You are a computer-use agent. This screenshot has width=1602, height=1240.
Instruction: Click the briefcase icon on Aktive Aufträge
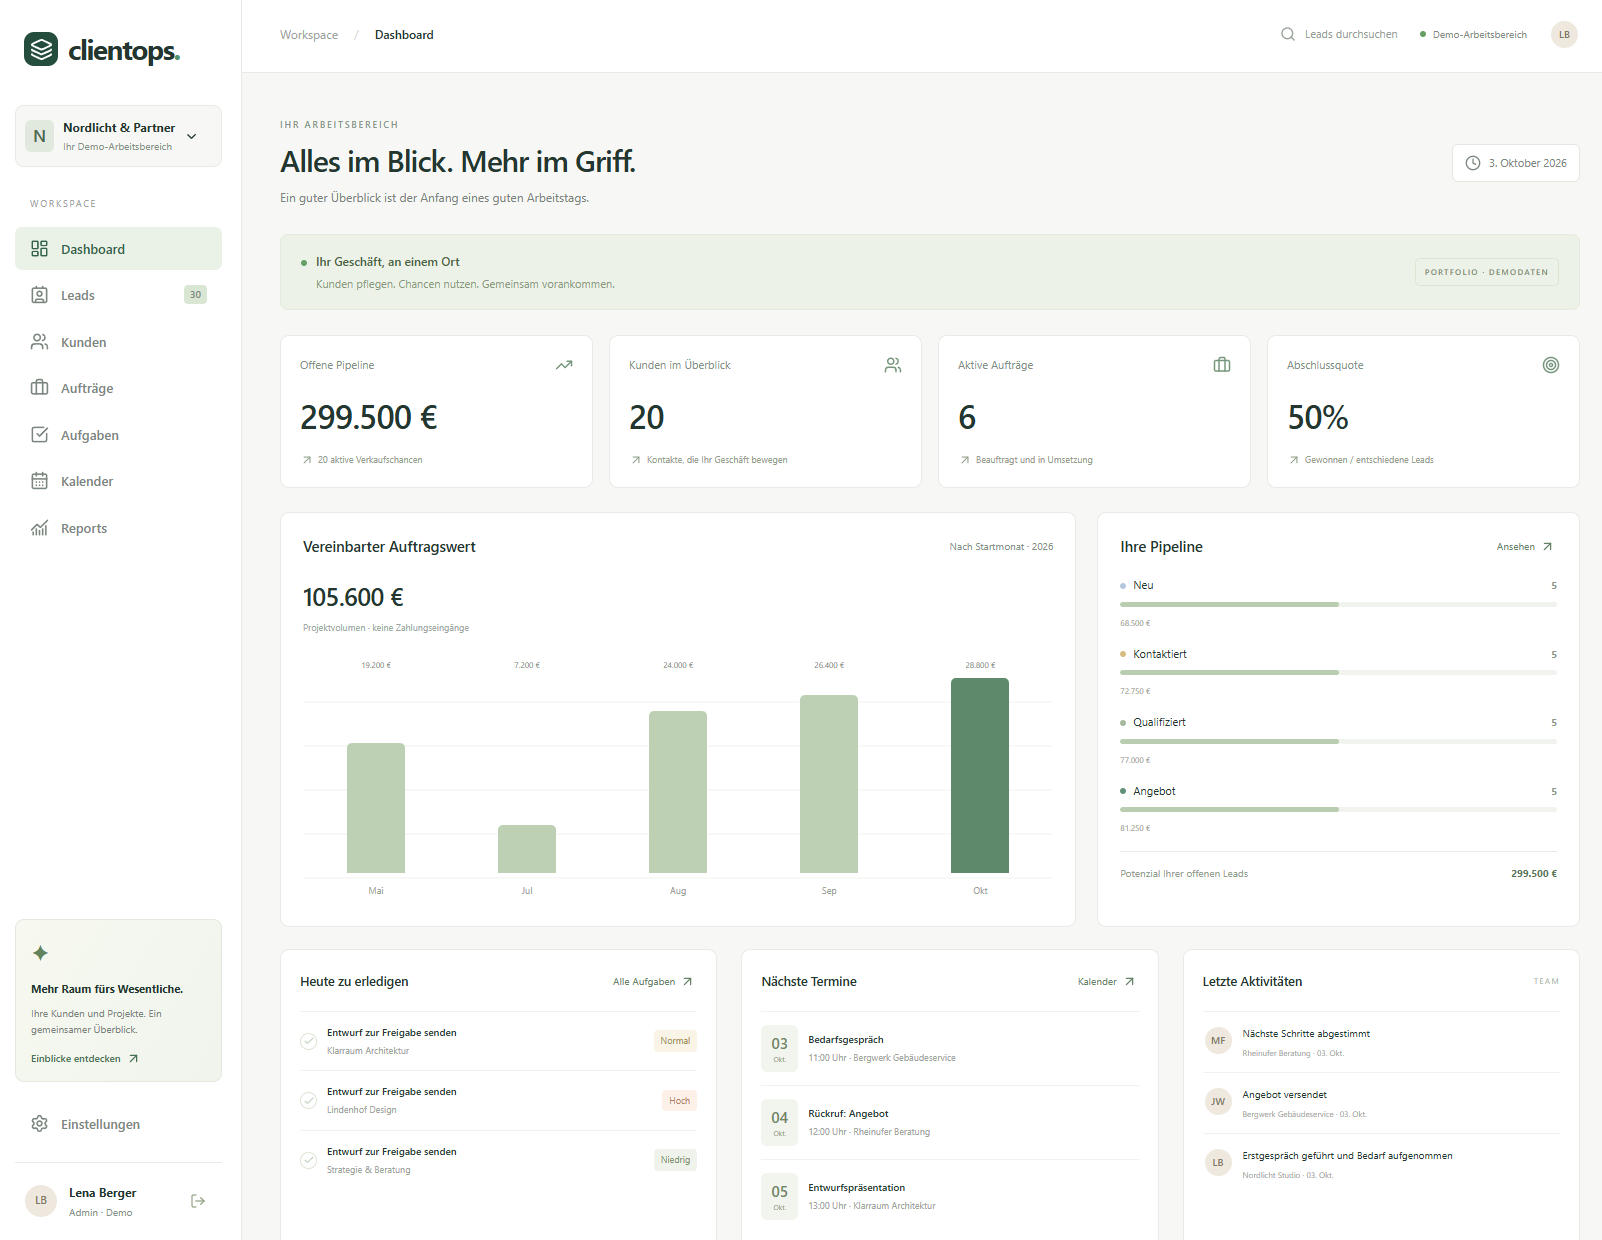(1222, 365)
